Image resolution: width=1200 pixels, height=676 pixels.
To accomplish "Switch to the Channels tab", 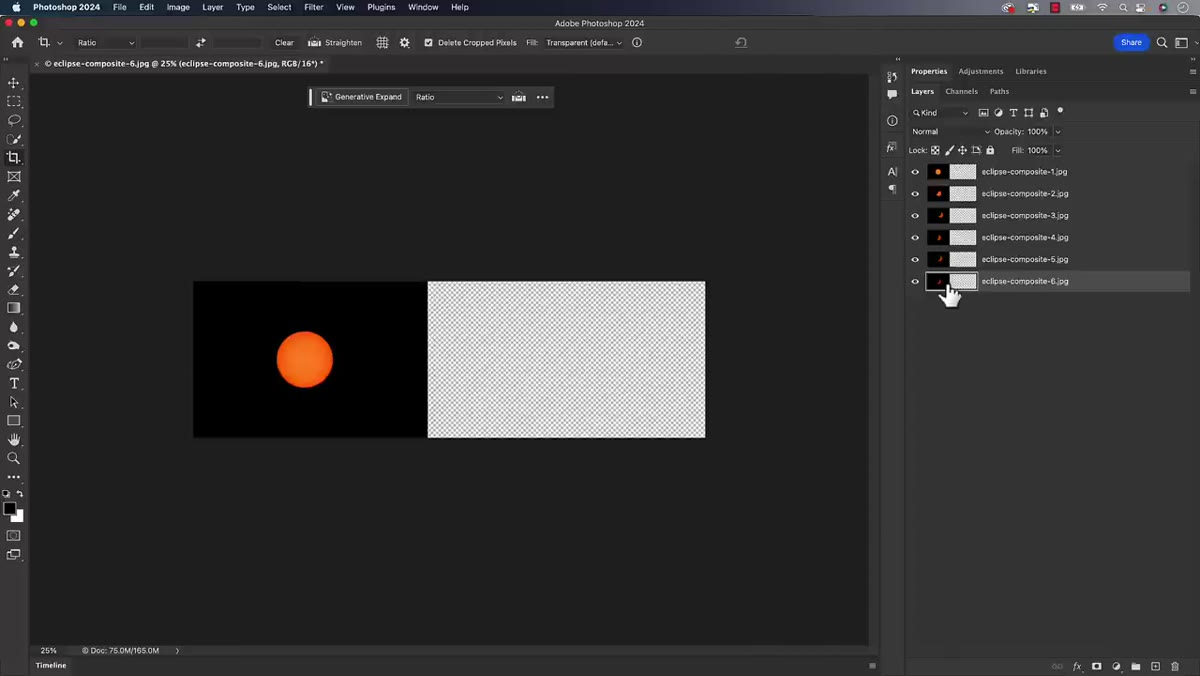I will pos(961,92).
